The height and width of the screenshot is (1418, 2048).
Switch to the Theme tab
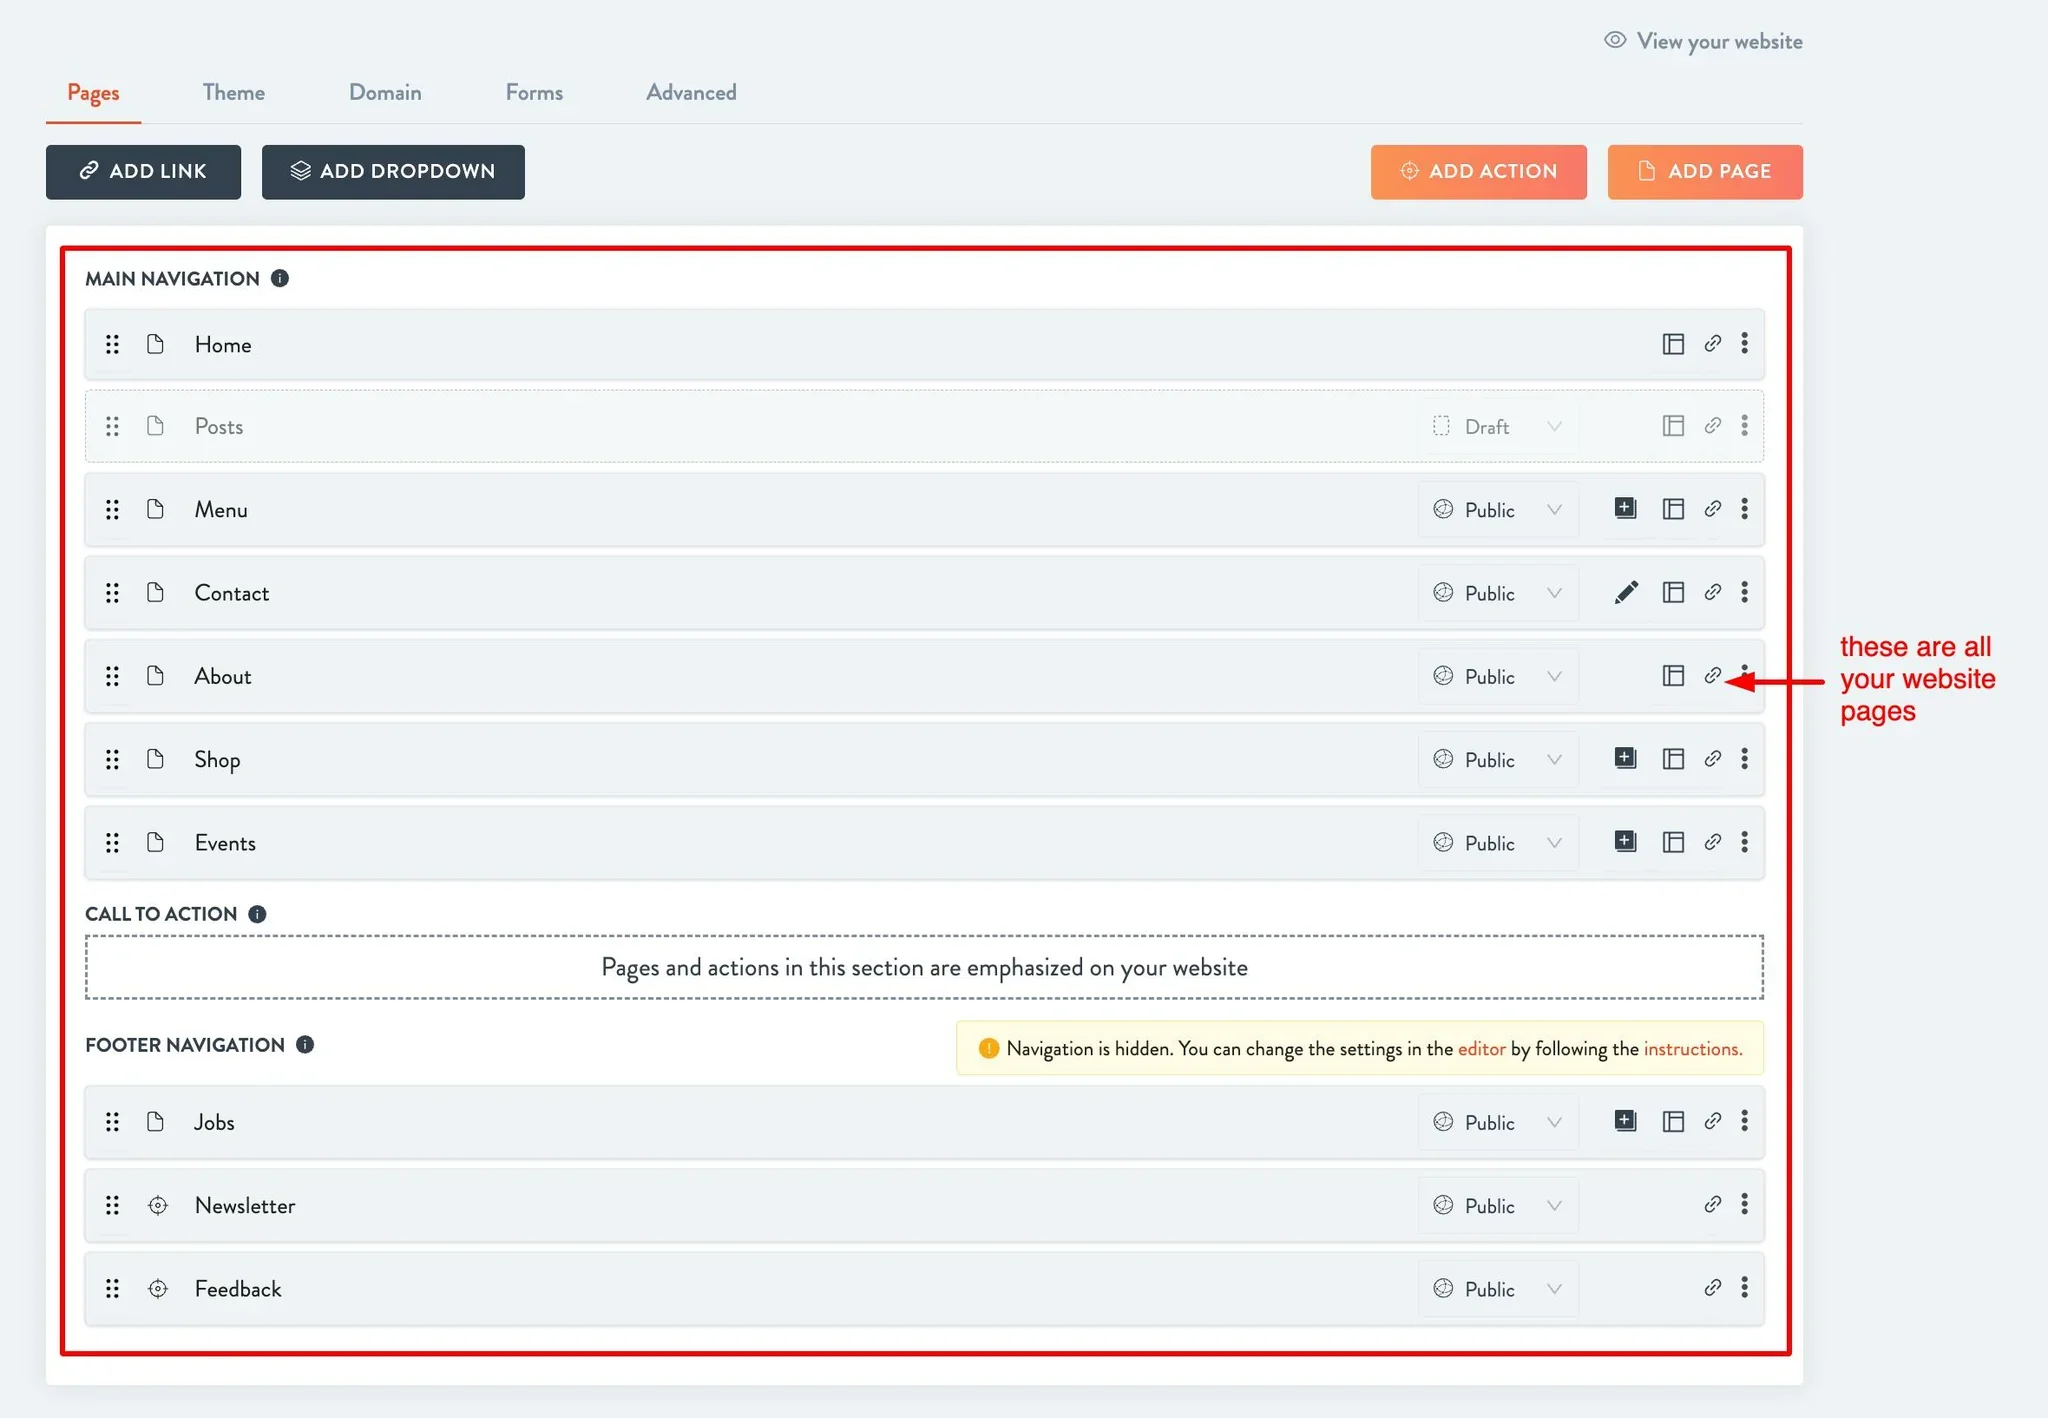tap(234, 92)
